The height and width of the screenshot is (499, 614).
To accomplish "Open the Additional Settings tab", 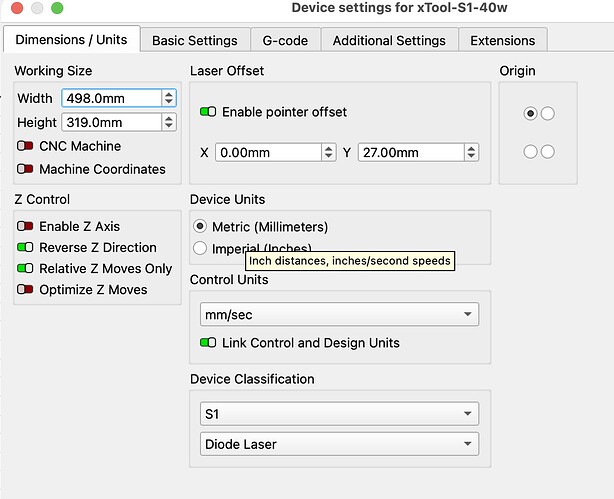I will tap(389, 40).
